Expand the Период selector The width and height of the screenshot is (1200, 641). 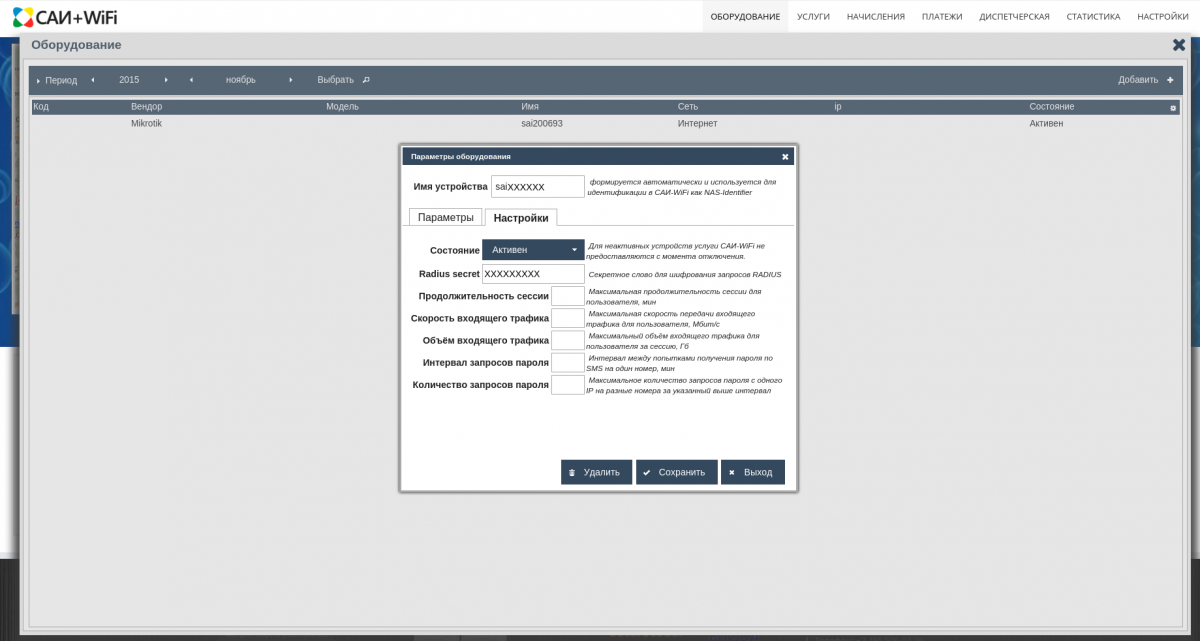tap(56, 80)
